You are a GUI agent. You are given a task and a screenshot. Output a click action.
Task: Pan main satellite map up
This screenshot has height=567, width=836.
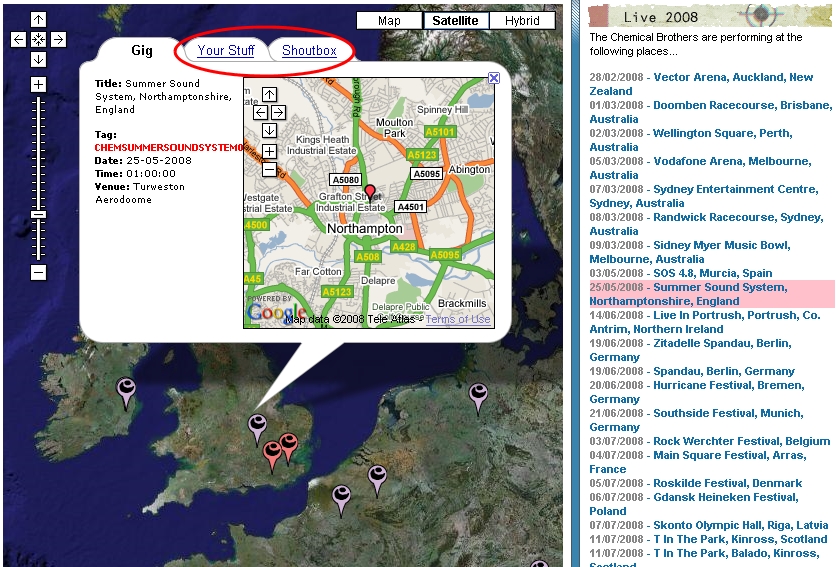coord(38,20)
